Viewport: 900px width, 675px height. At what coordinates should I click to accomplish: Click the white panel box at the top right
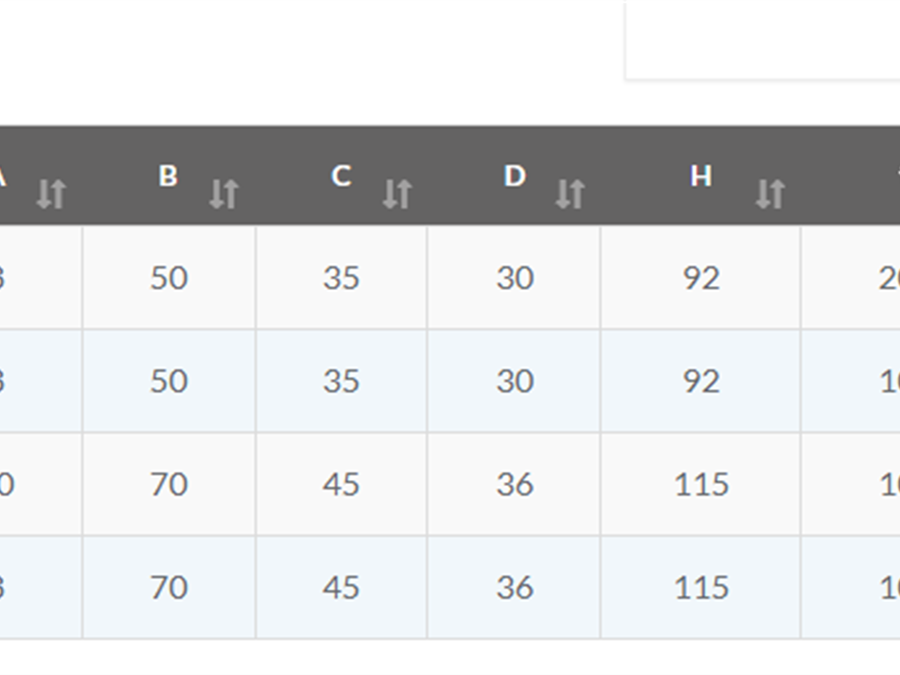click(763, 39)
